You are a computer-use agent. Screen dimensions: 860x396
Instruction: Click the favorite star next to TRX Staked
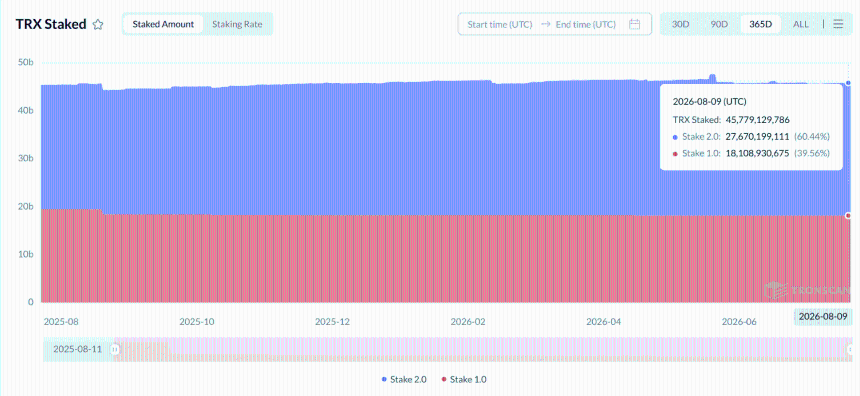point(98,25)
